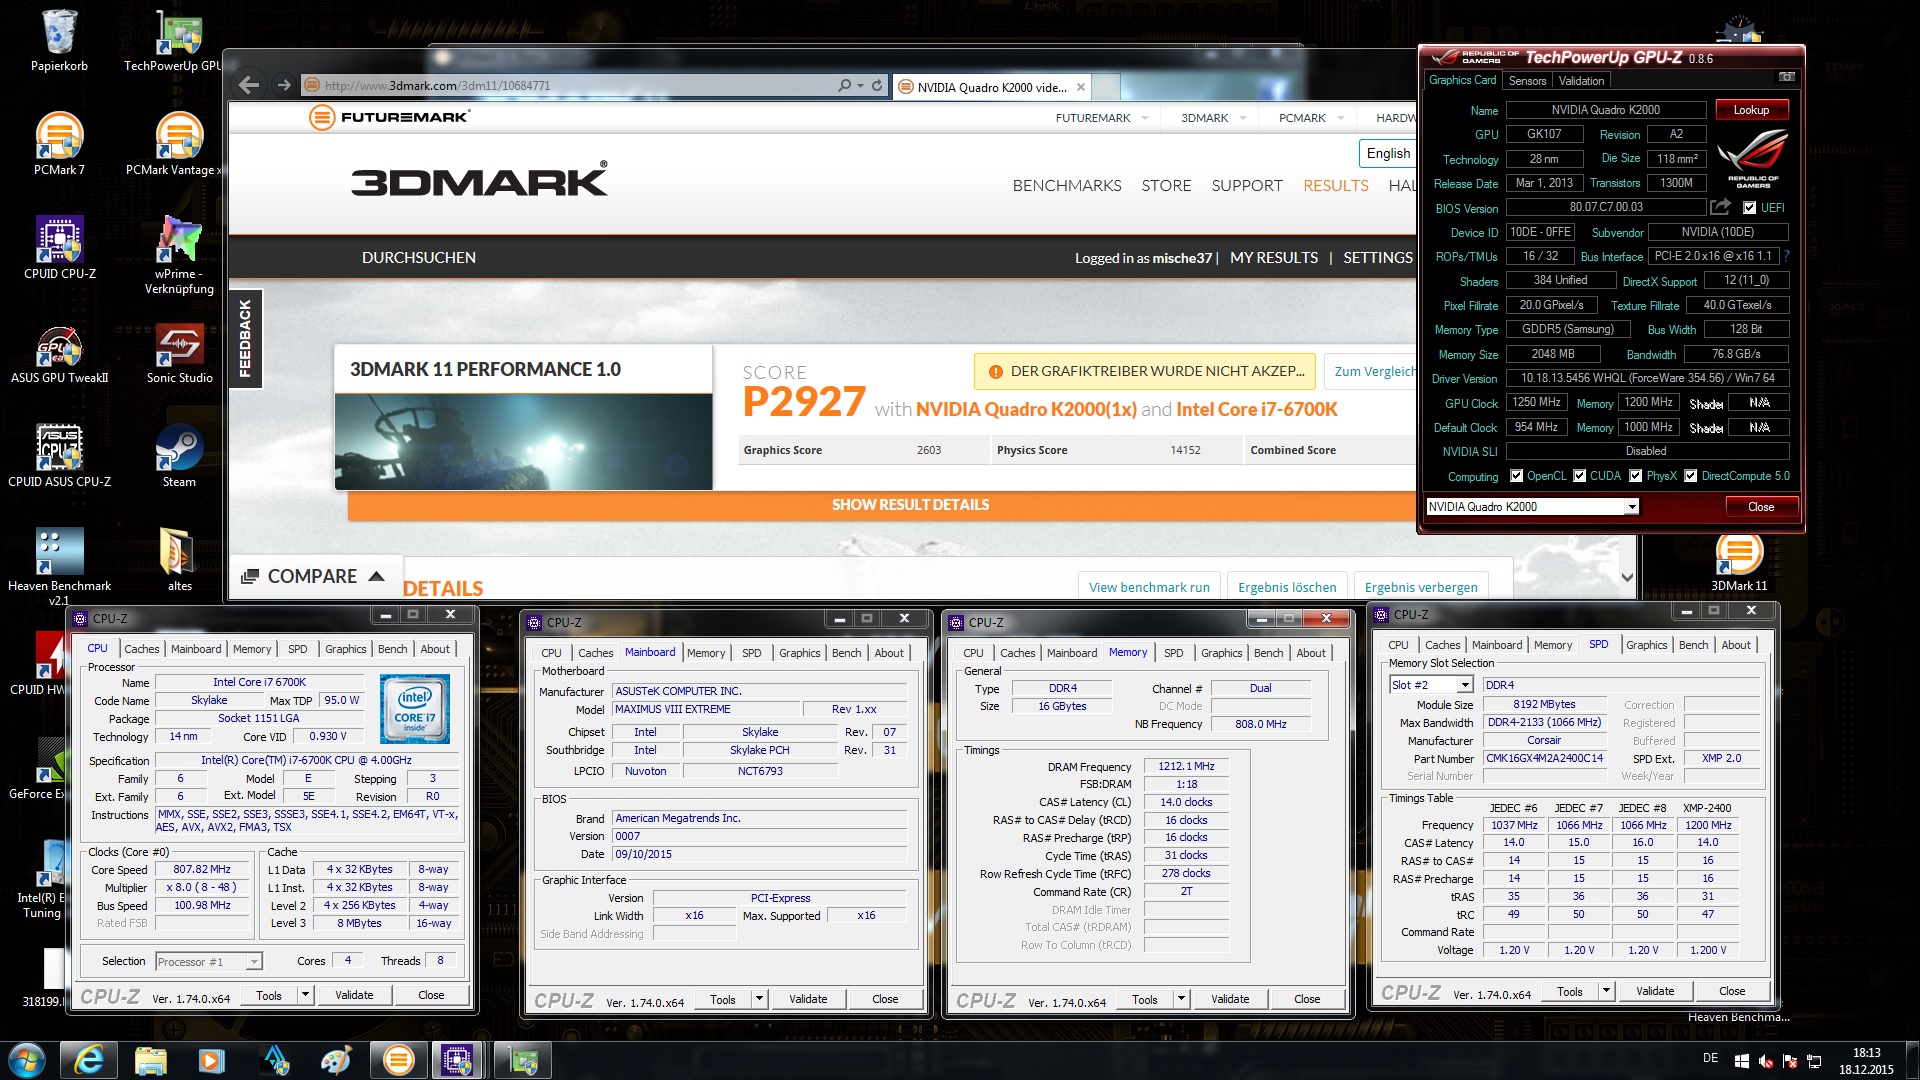1920x1080 pixels.
Task: Toggle the DirectCompute 5.0 checkbox
Action: 1691,476
